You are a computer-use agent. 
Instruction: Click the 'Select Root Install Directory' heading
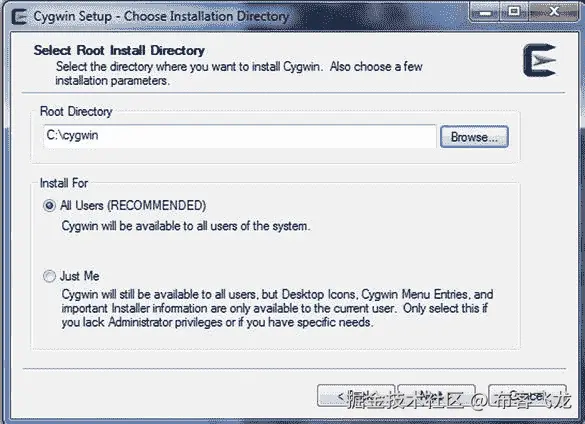pyautogui.click(x=119, y=50)
